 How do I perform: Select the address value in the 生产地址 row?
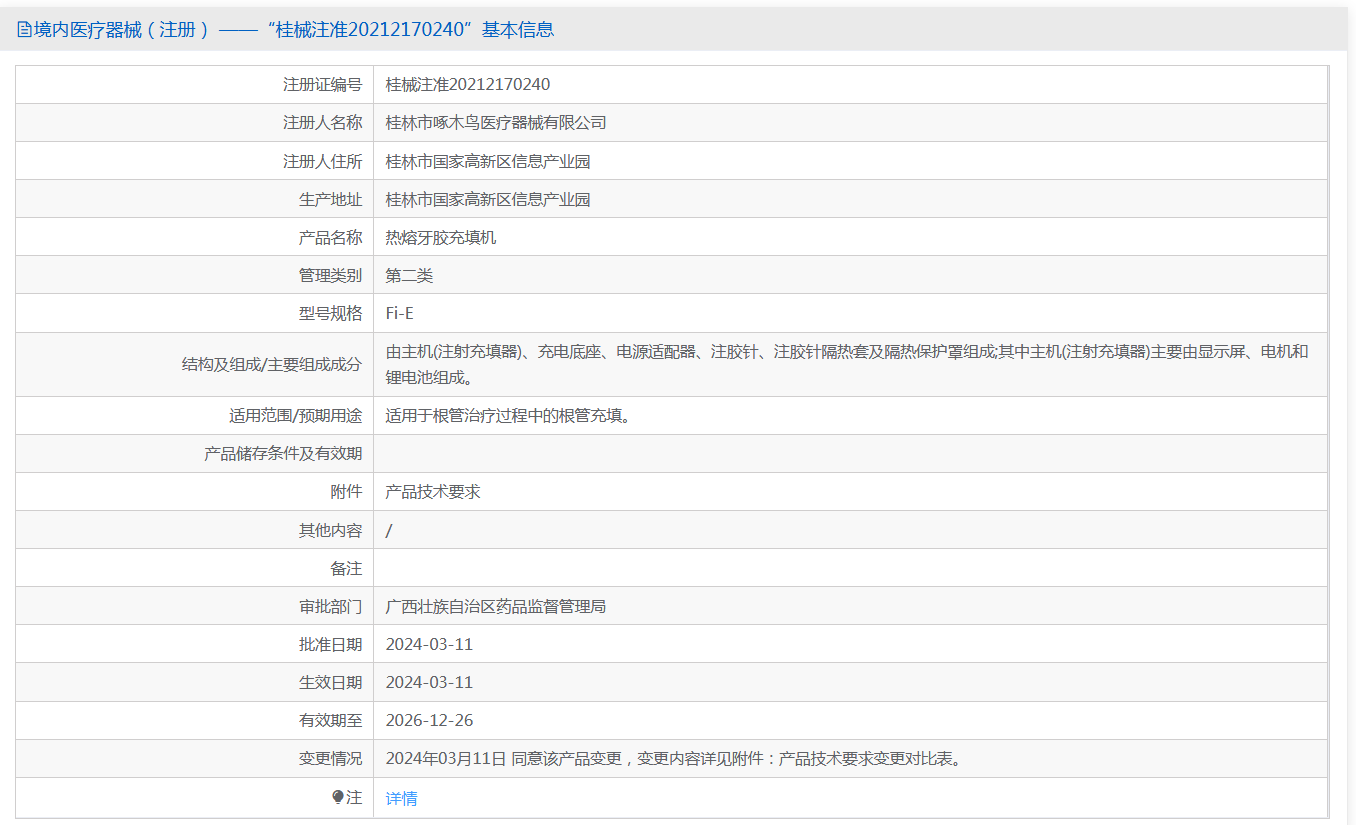(x=488, y=199)
